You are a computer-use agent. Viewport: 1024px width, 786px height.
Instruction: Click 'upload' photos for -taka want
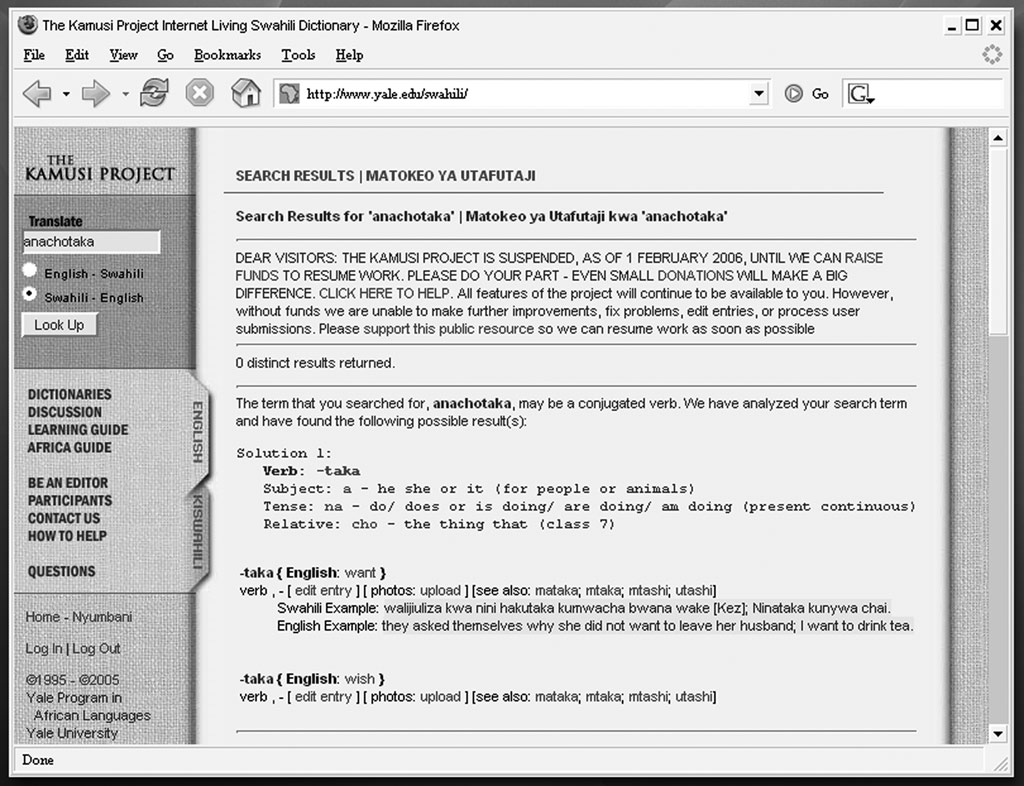tap(440, 590)
